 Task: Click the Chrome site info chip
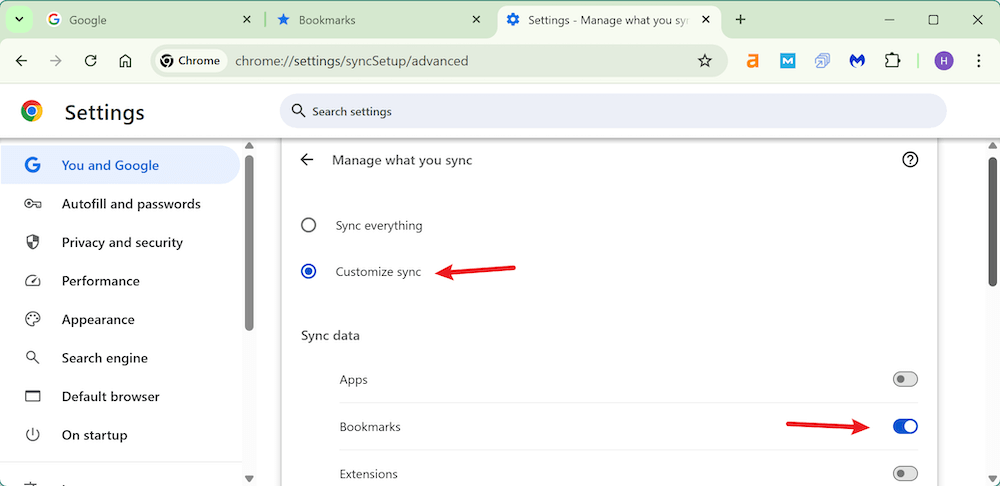coord(191,61)
